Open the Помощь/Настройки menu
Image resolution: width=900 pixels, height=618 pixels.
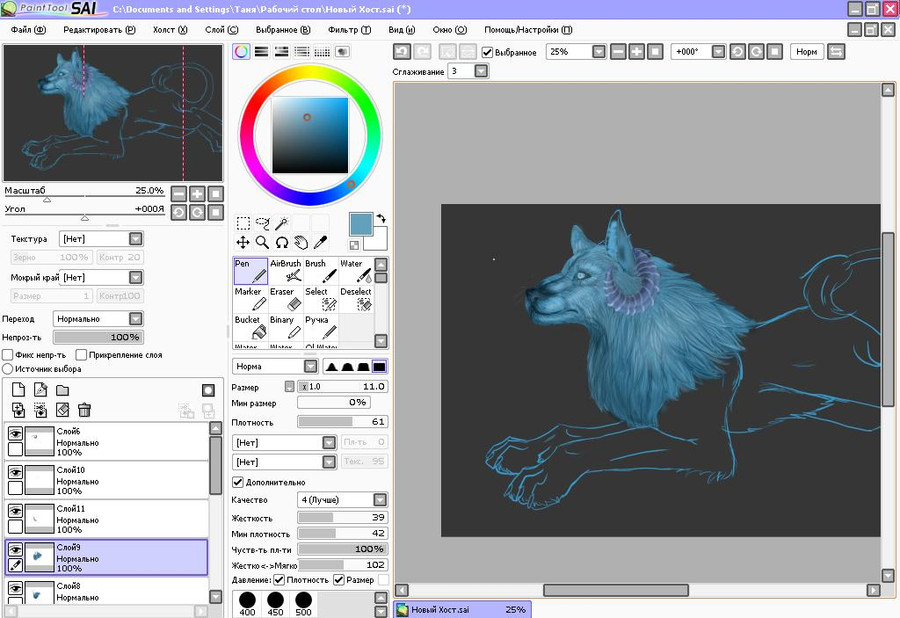pos(528,30)
